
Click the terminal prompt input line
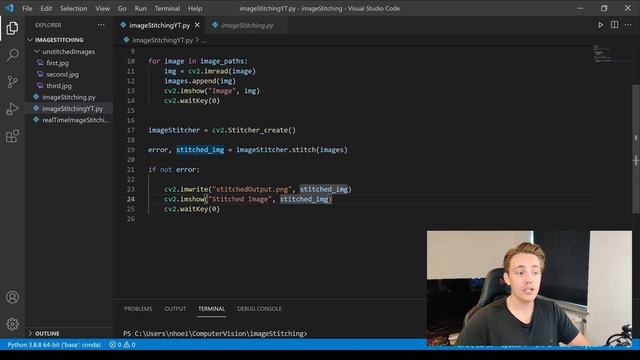(215, 333)
